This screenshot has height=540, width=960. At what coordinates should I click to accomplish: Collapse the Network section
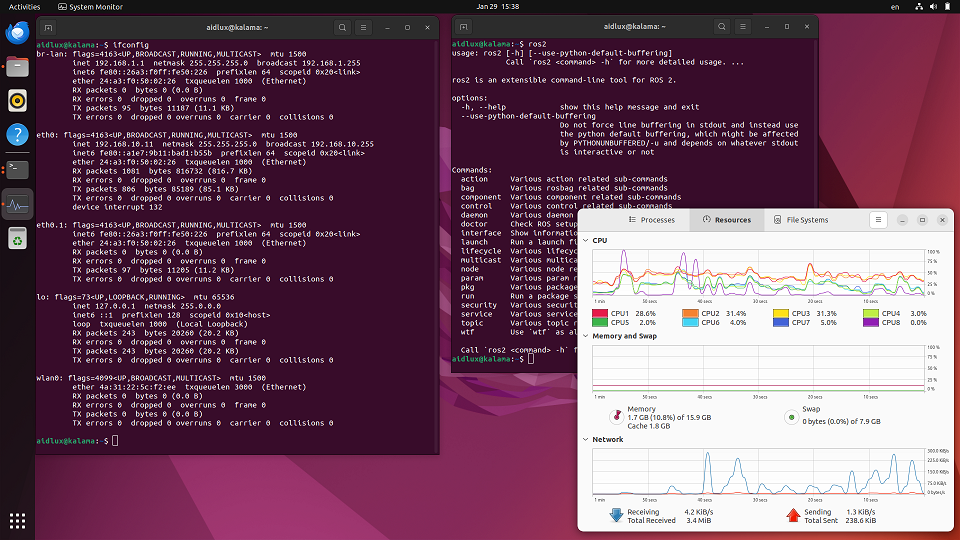tap(586, 439)
